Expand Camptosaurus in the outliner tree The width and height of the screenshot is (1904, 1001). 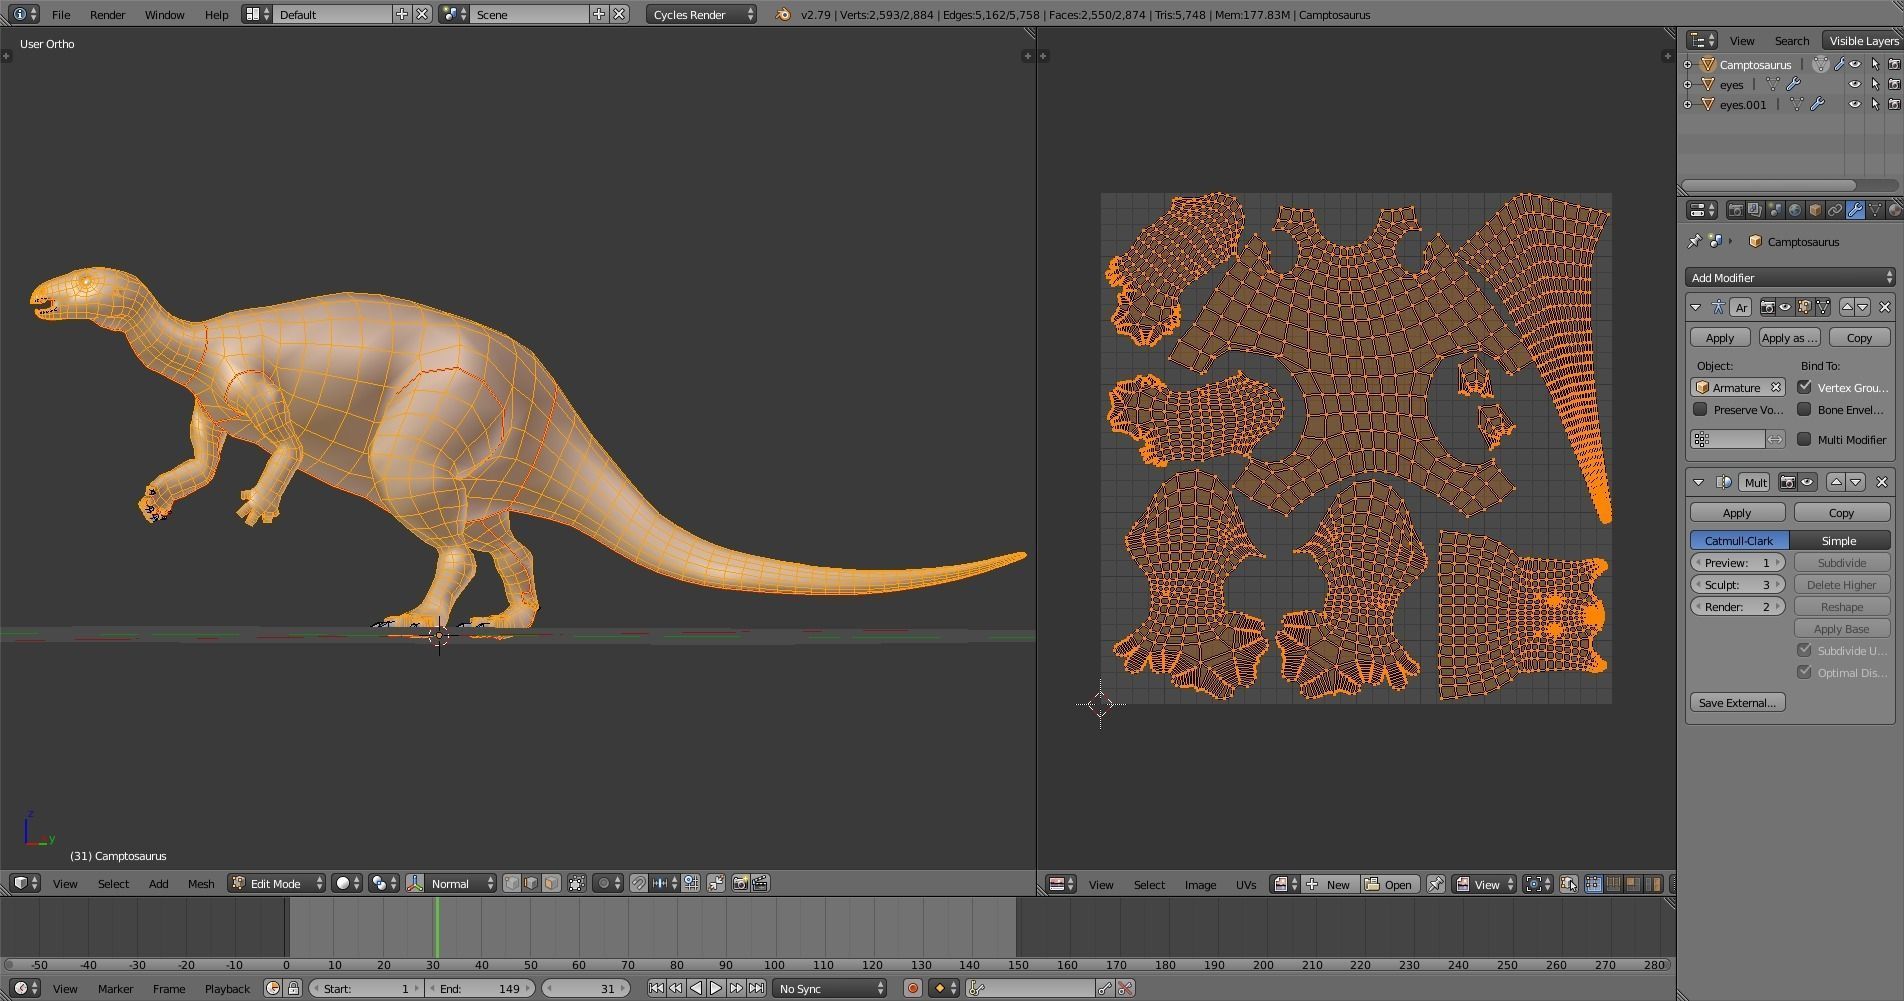click(x=1688, y=64)
